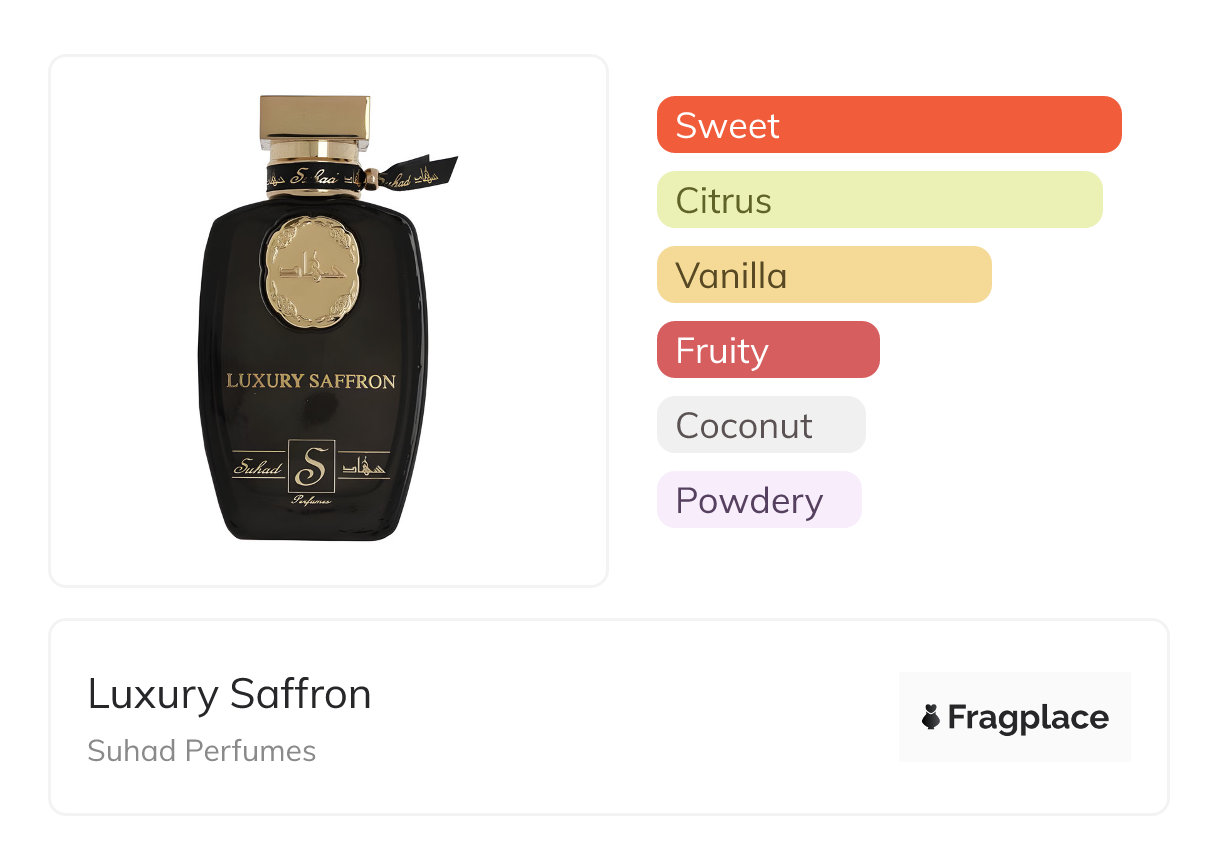Select the Citrus accord bar

click(x=879, y=200)
